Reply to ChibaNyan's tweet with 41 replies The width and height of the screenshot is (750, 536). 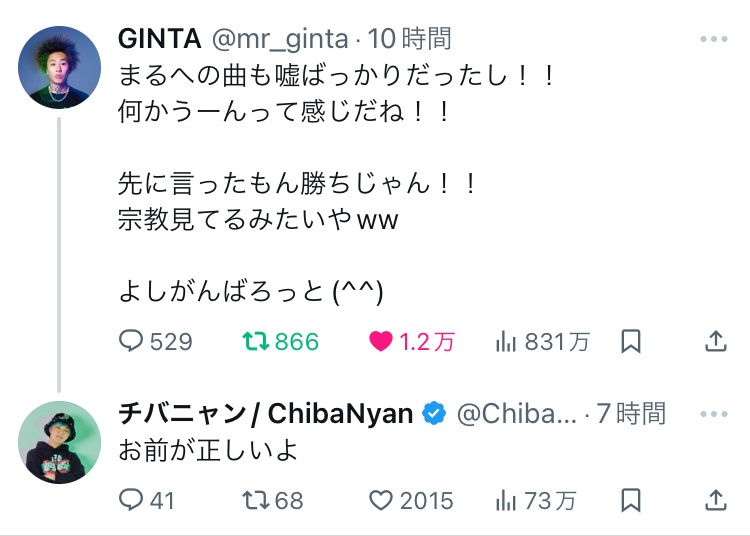(146, 500)
